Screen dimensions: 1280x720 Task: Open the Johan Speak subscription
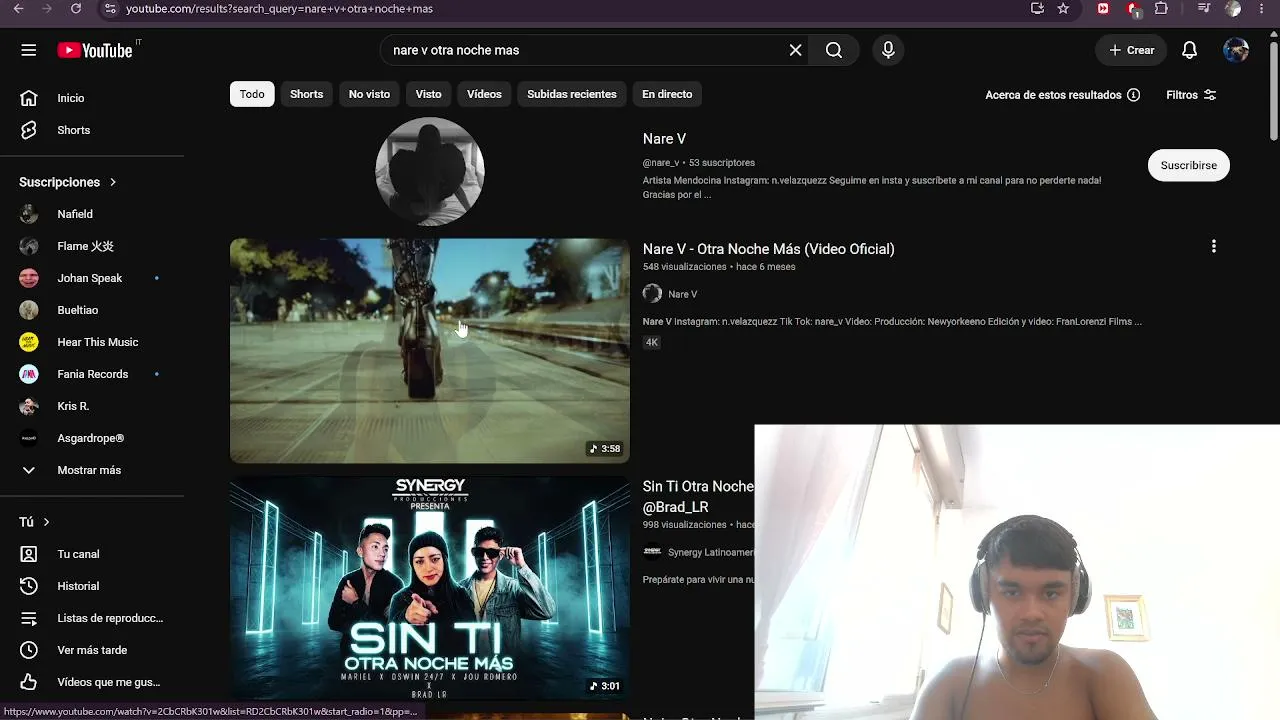tap(92, 278)
